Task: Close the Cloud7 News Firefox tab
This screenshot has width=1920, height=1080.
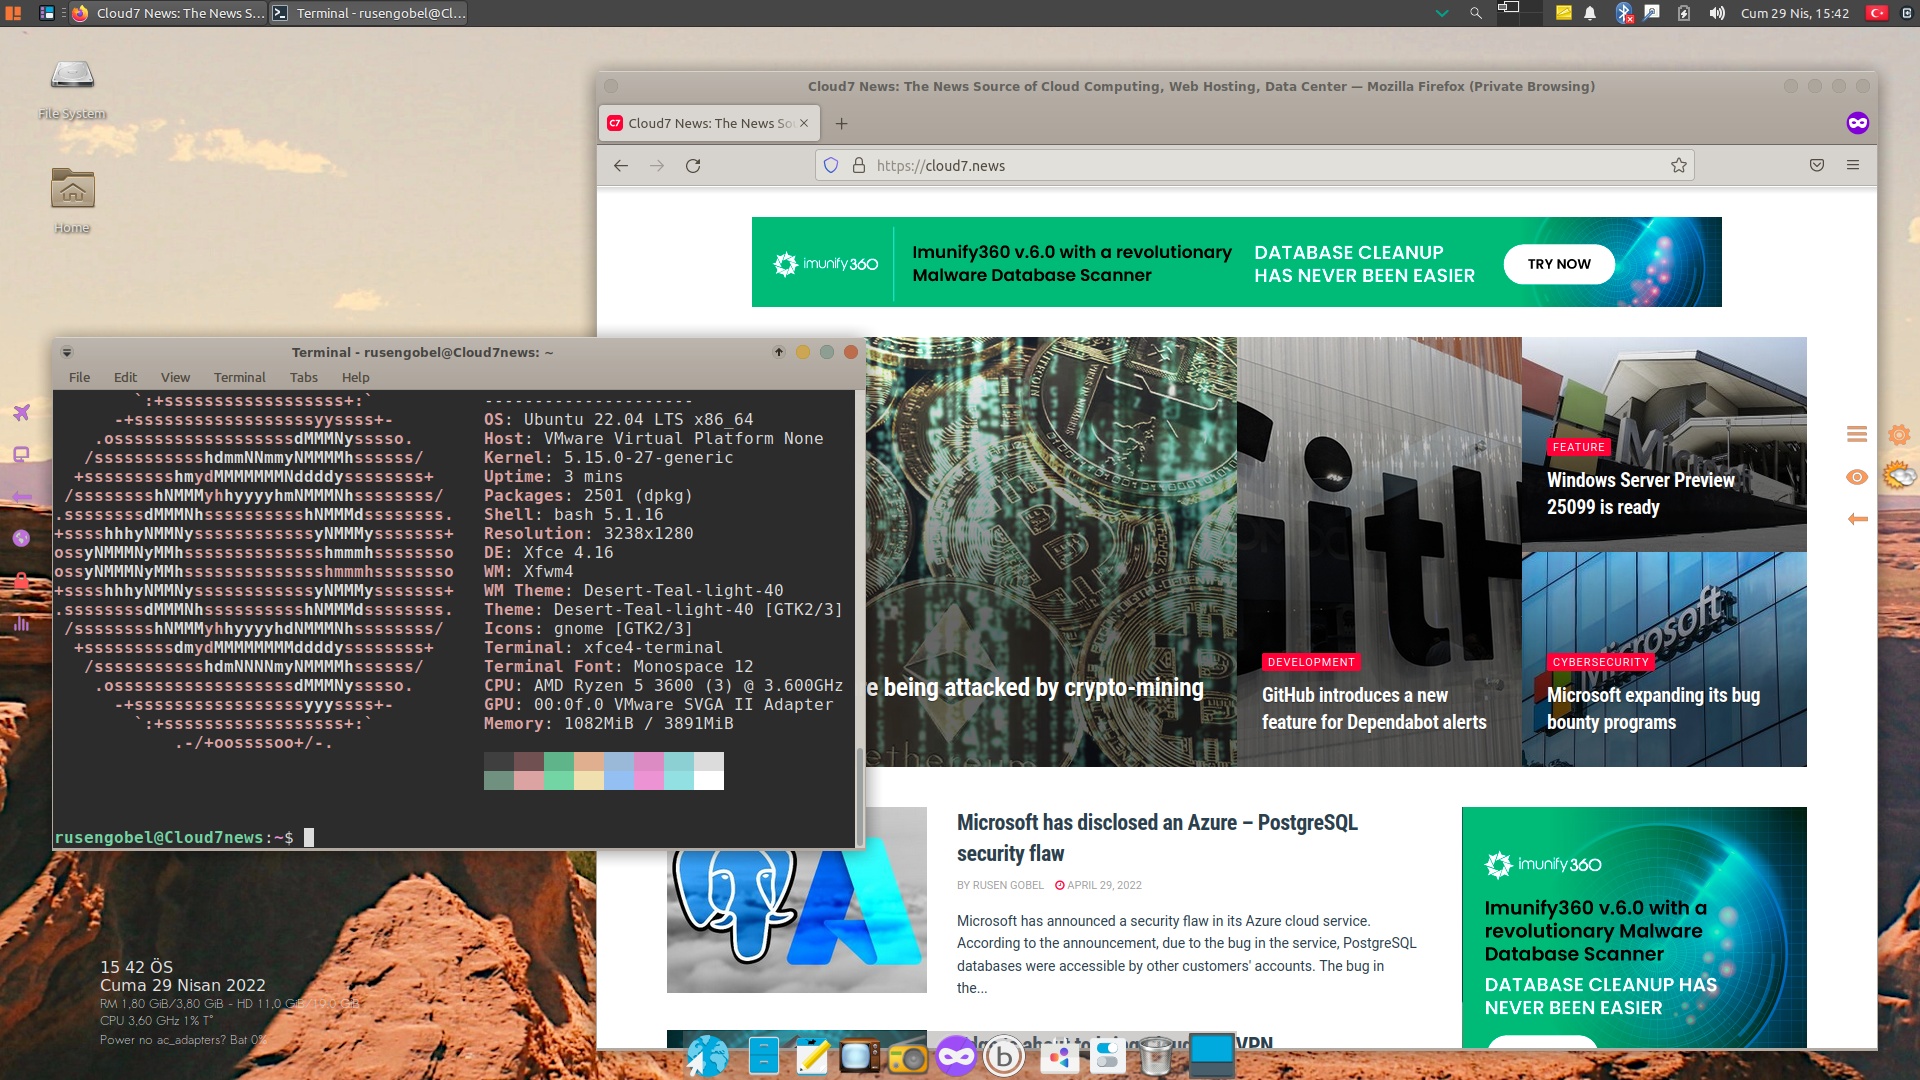Action: pos(804,123)
